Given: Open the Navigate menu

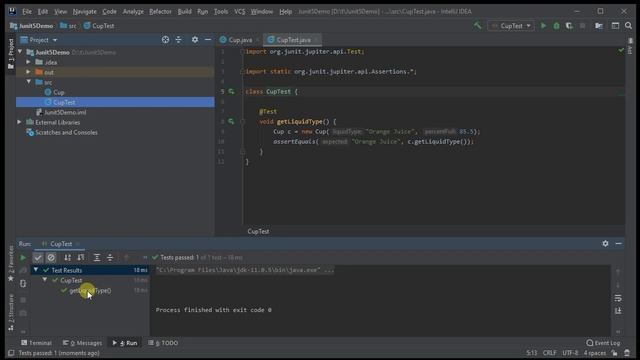Looking at the screenshot, I should pyautogui.click(x=84, y=11).
